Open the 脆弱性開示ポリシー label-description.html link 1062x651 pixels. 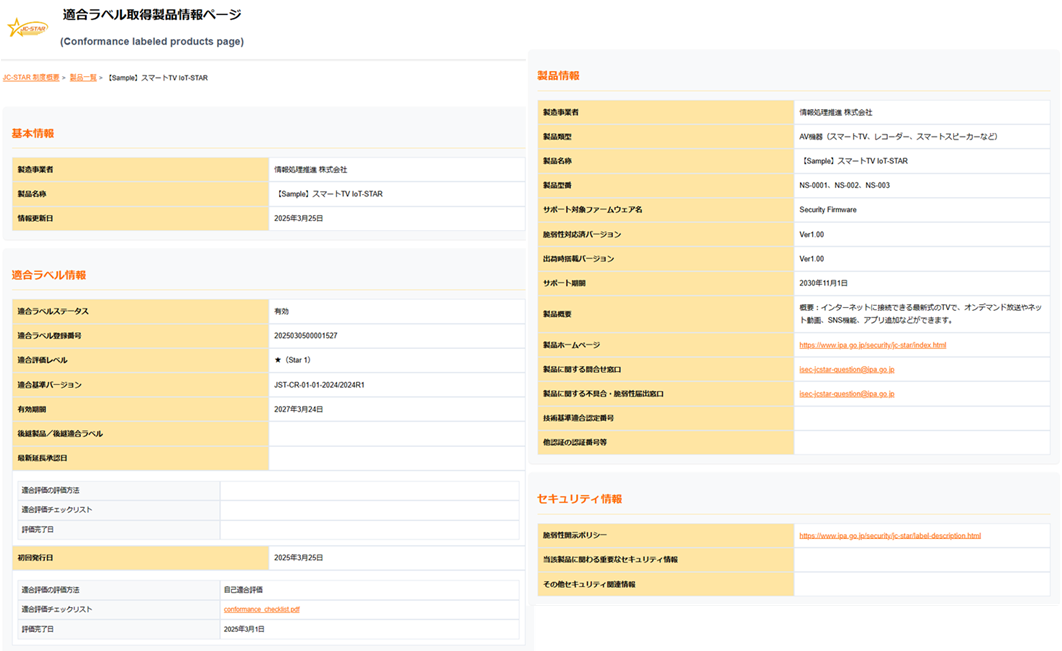point(889,536)
